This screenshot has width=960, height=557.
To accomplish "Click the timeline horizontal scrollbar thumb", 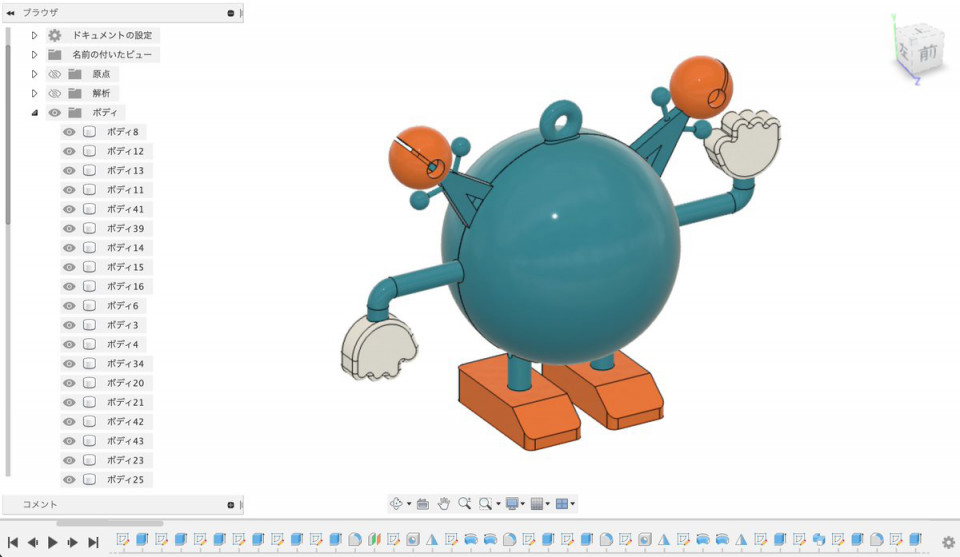I will tap(110, 523).
